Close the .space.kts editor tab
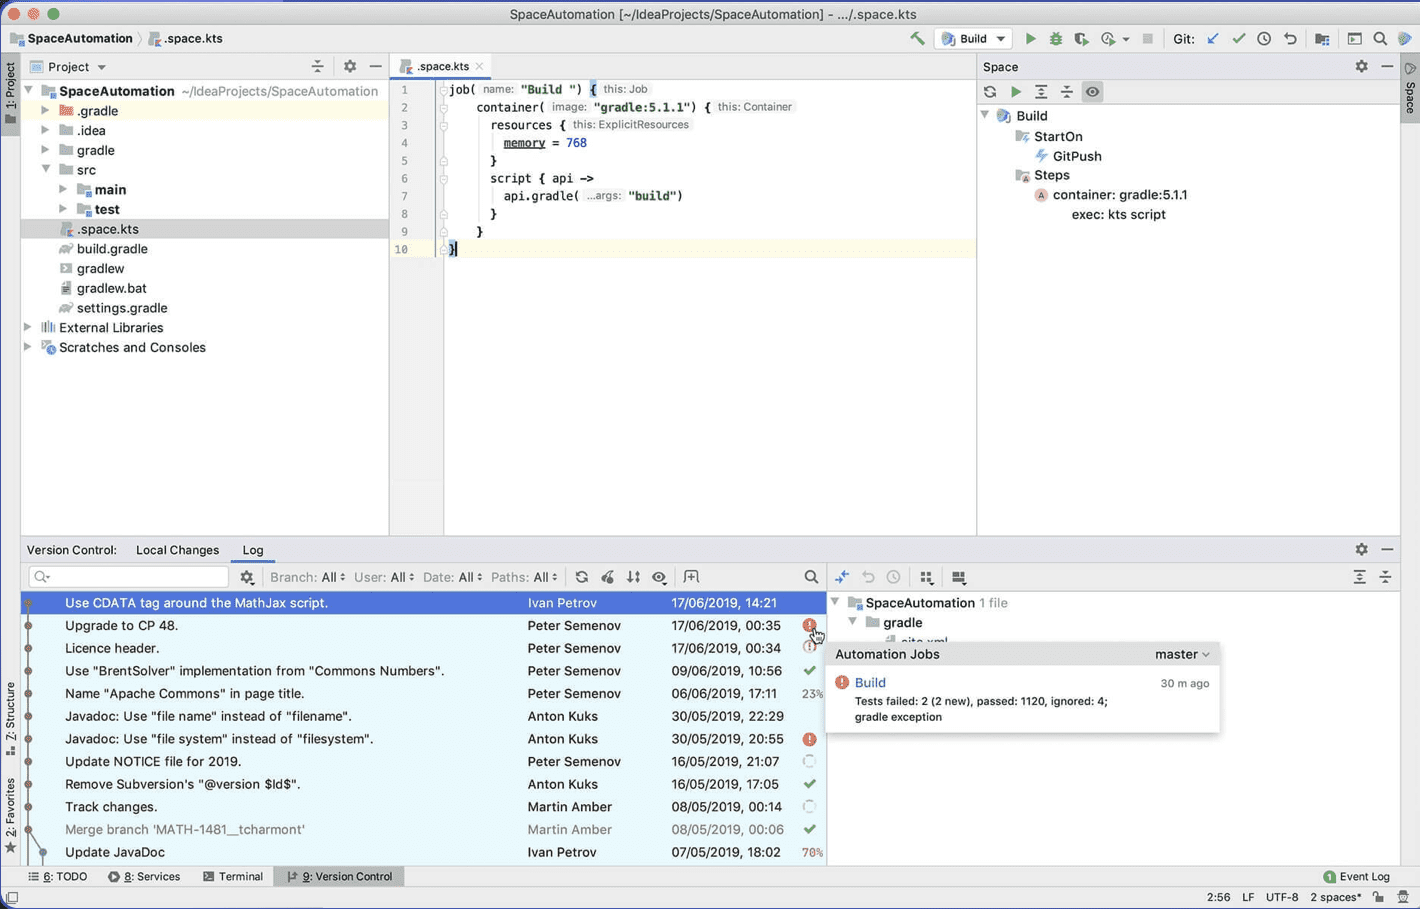 (x=480, y=66)
